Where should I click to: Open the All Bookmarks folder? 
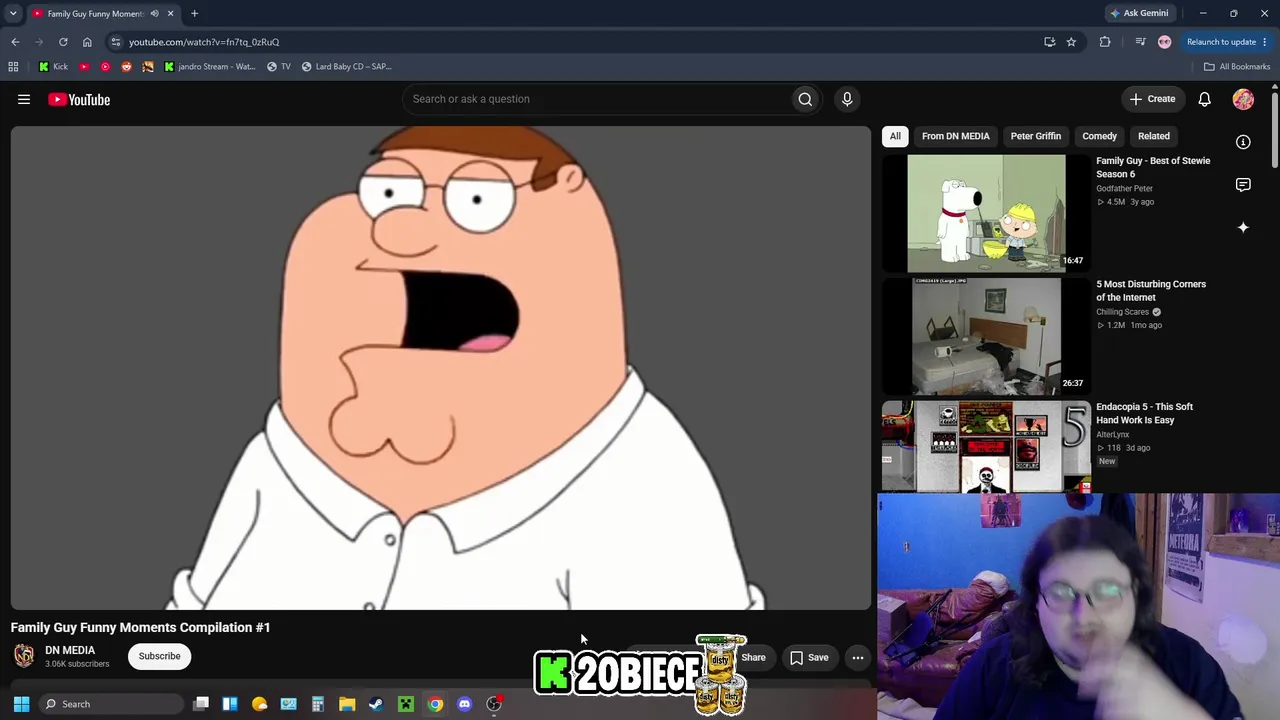pyautogui.click(x=1237, y=67)
